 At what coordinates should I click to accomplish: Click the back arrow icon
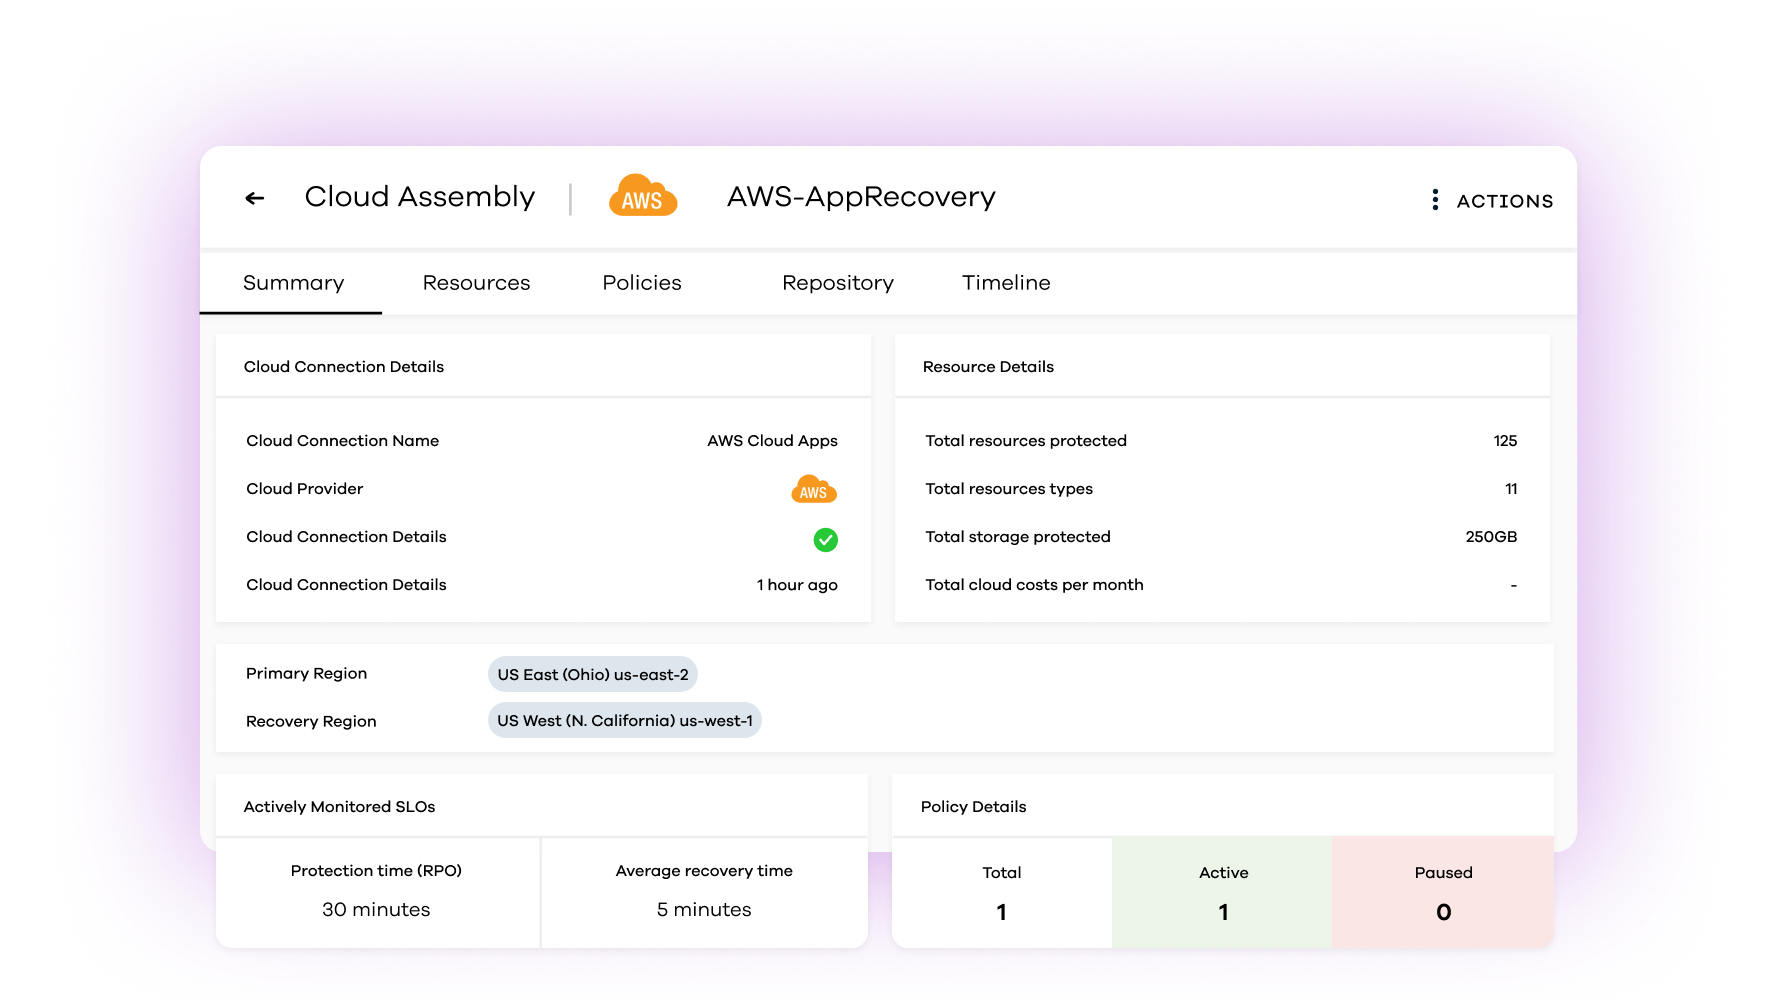(x=255, y=198)
